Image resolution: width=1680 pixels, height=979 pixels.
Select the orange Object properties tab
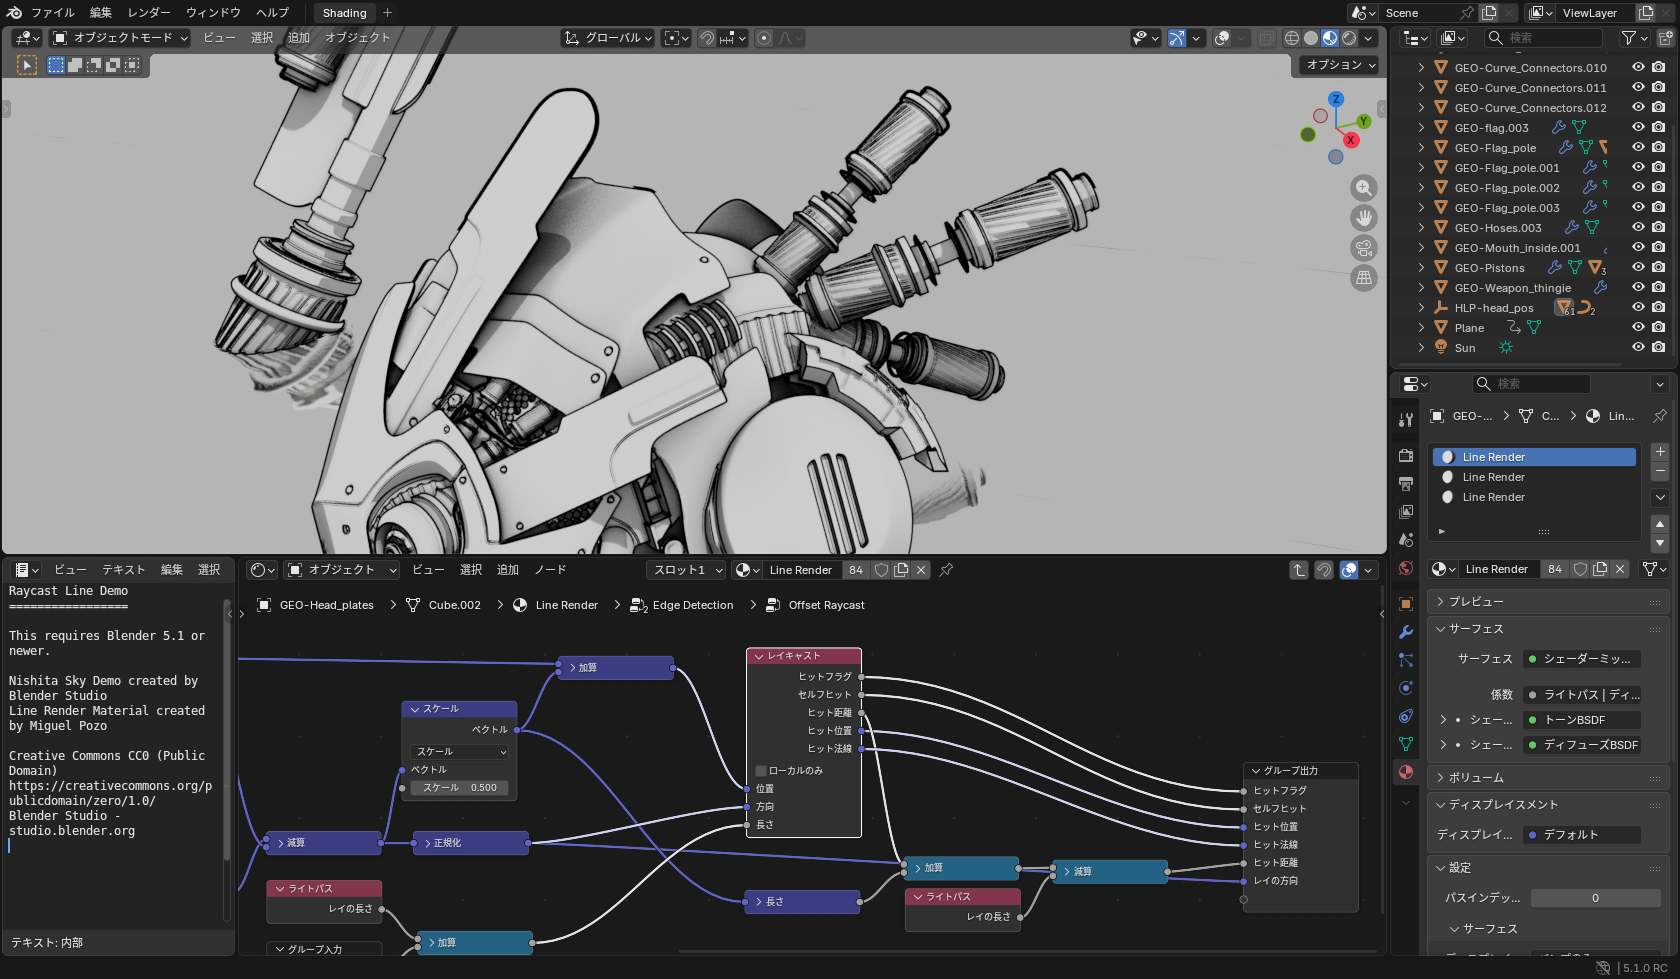1405,603
